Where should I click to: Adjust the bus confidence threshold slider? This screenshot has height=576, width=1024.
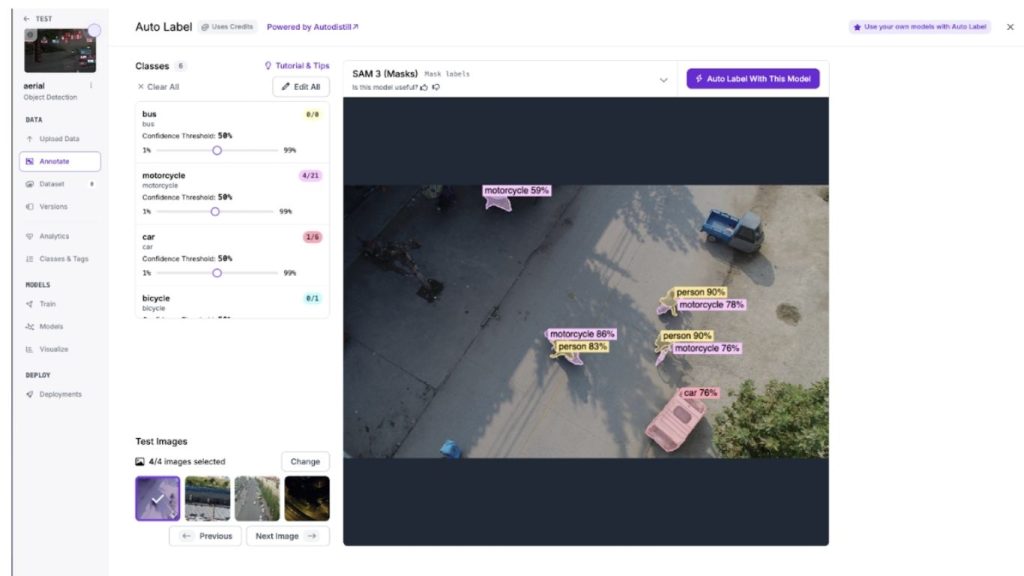(x=217, y=150)
